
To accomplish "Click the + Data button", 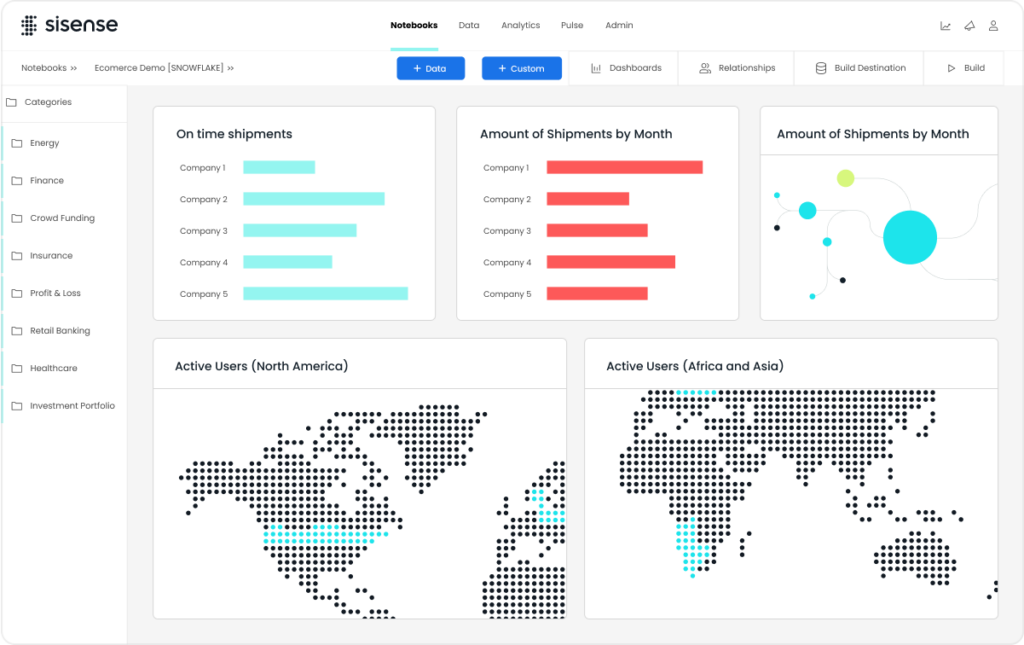I will pyautogui.click(x=430, y=67).
